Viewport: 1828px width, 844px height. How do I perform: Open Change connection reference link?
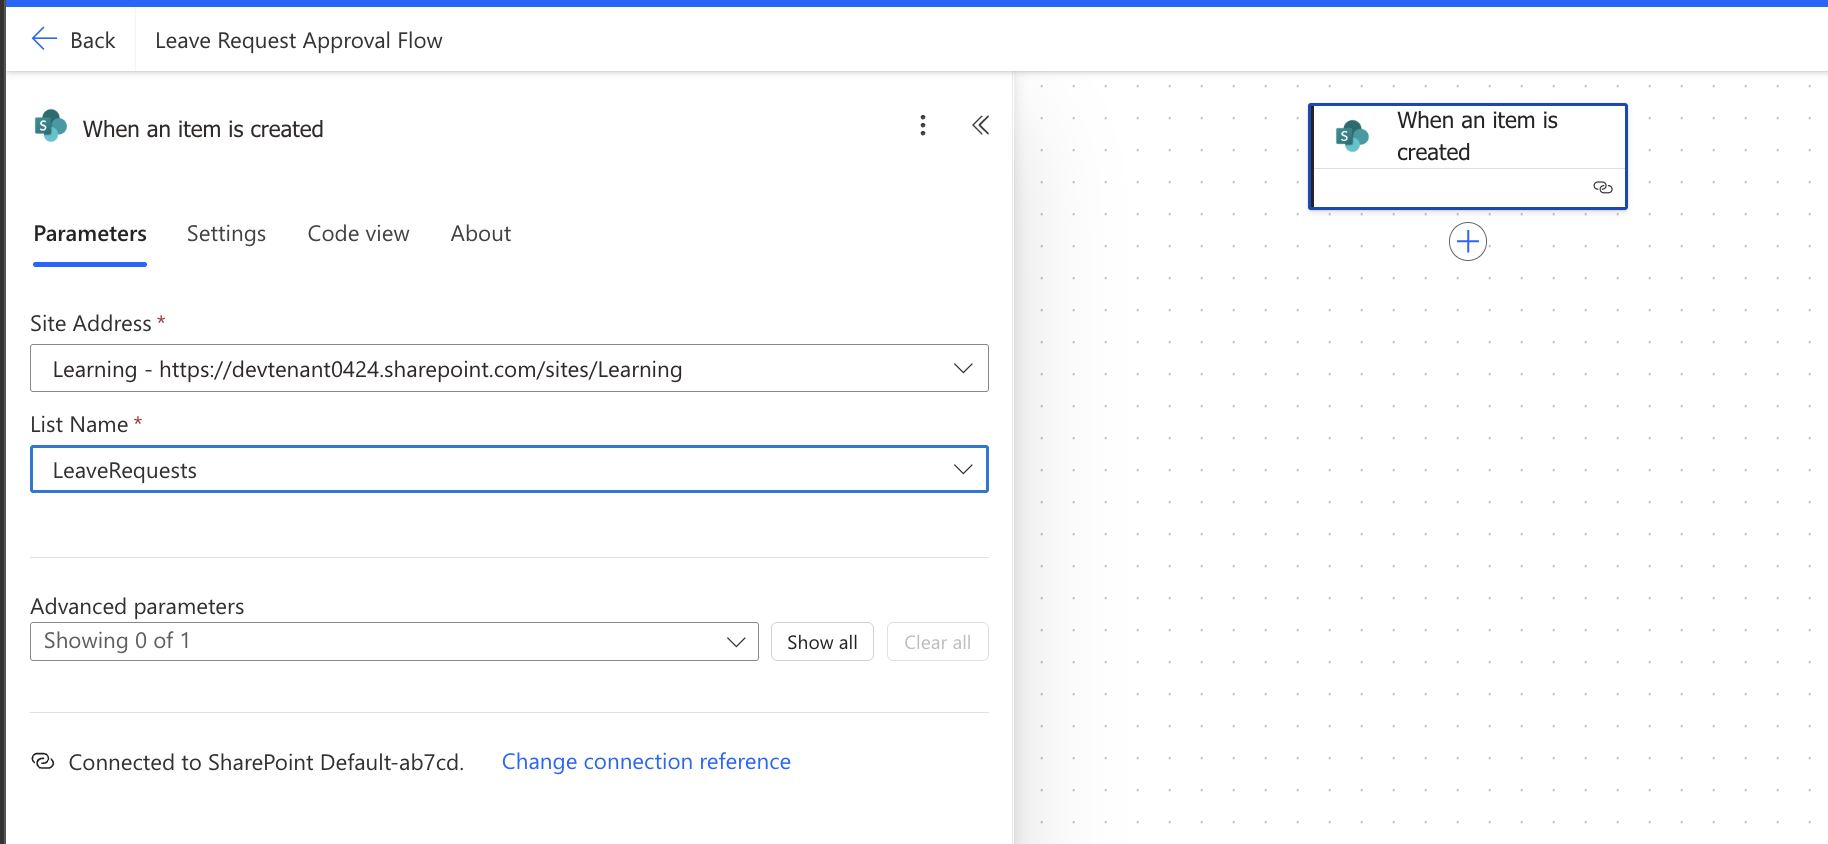coord(646,761)
